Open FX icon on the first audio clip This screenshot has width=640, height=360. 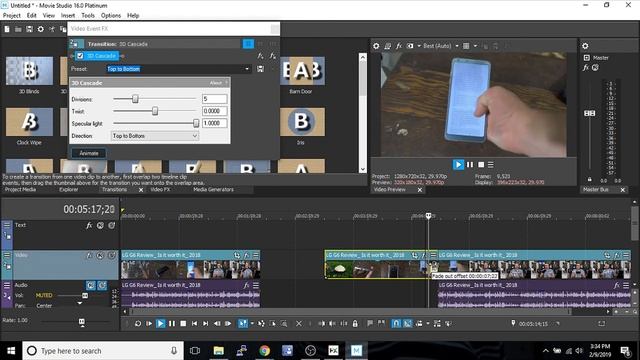pyautogui.click(x=247, y=285)
